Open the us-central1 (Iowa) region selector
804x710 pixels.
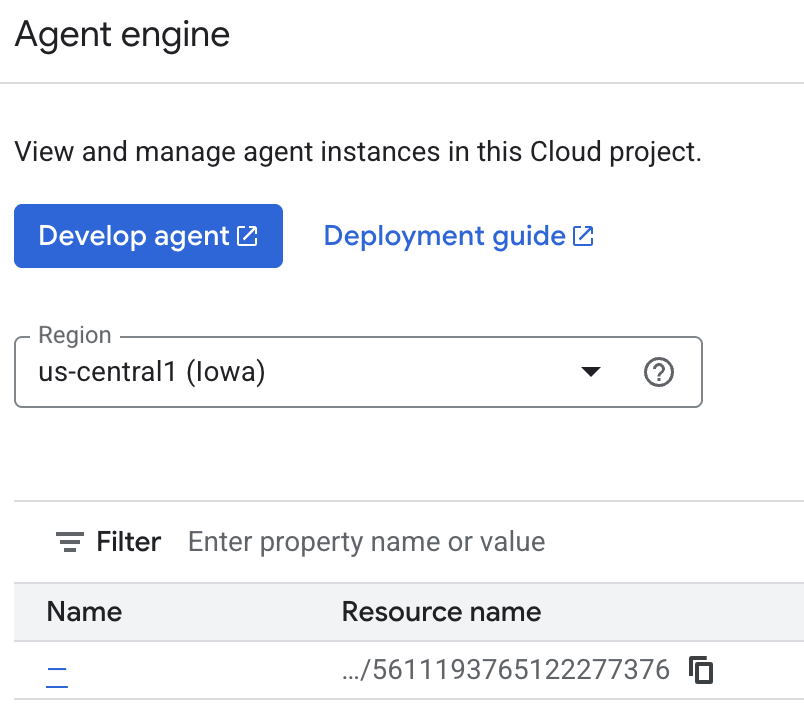coord(300,373)
